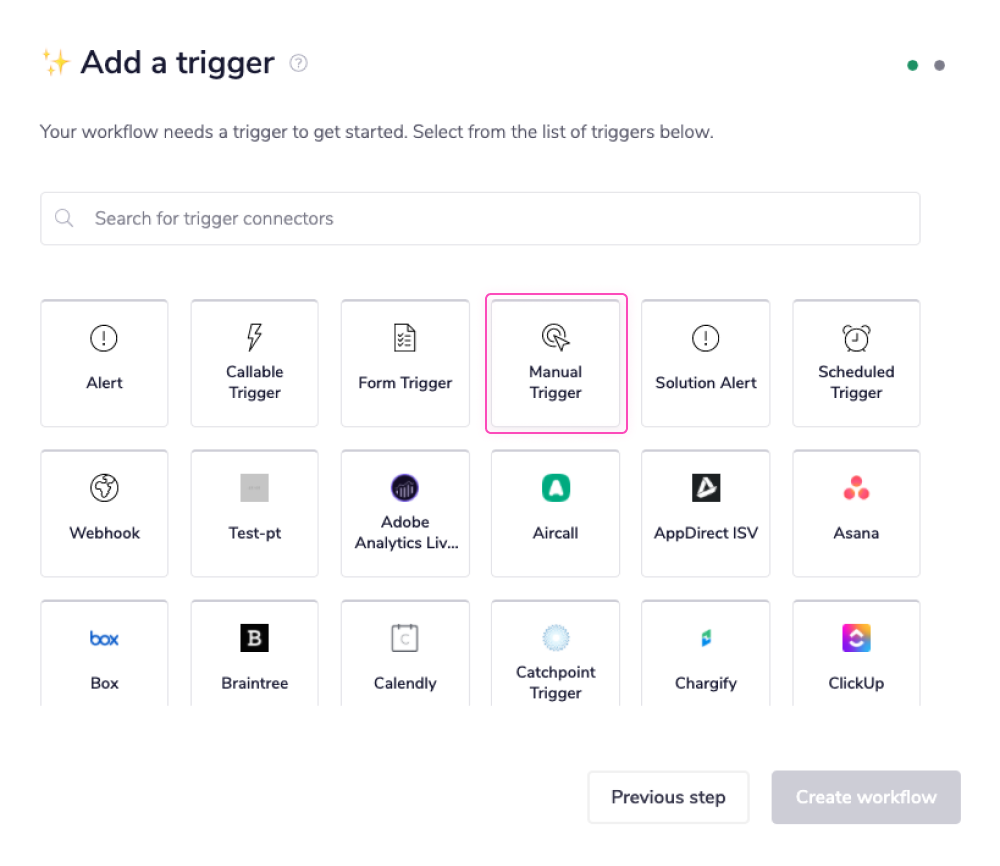1000x866 pixels.
Task: Select the Webhook trigger icon
Action: [x=104, y=488]
